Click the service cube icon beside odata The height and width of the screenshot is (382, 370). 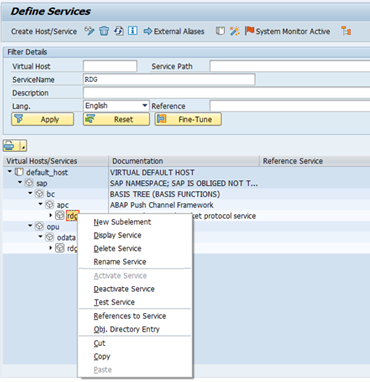click(x=50, y=237)
